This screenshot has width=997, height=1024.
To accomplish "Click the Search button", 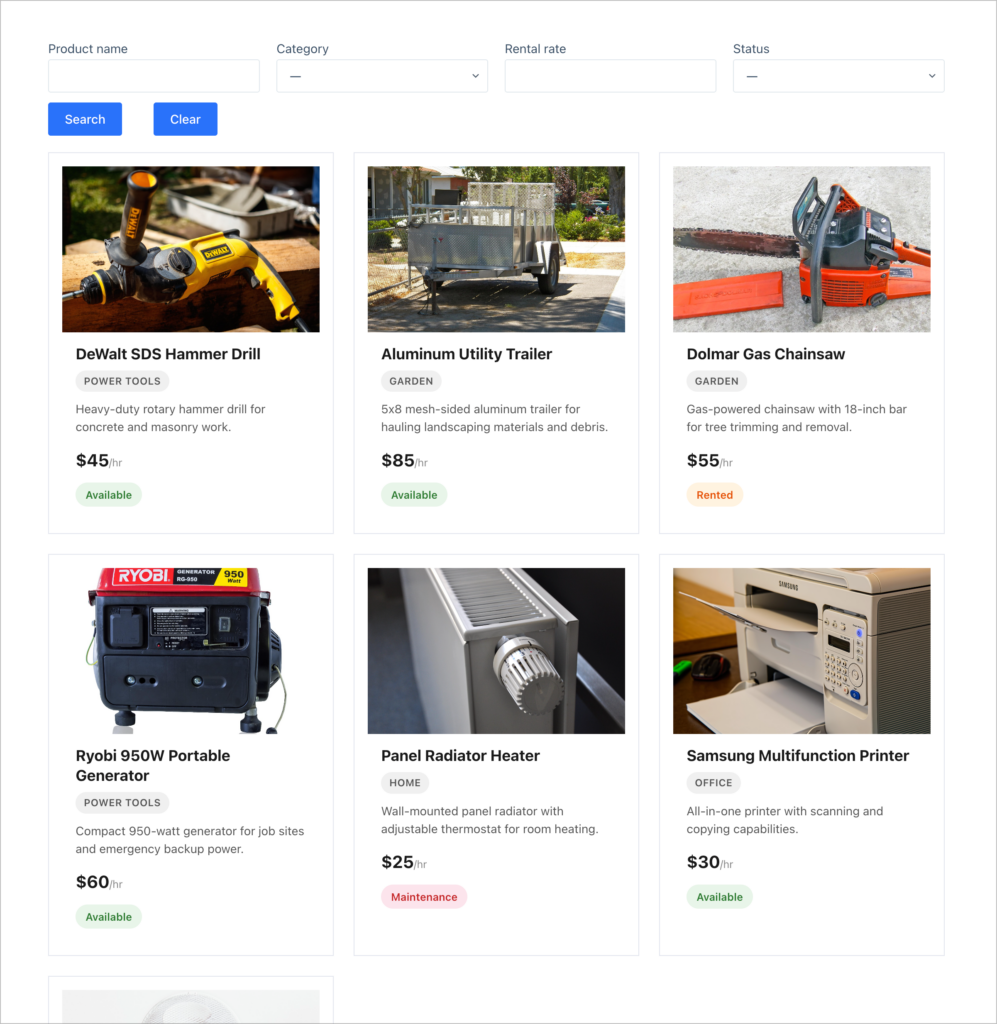I will (84, 118).
